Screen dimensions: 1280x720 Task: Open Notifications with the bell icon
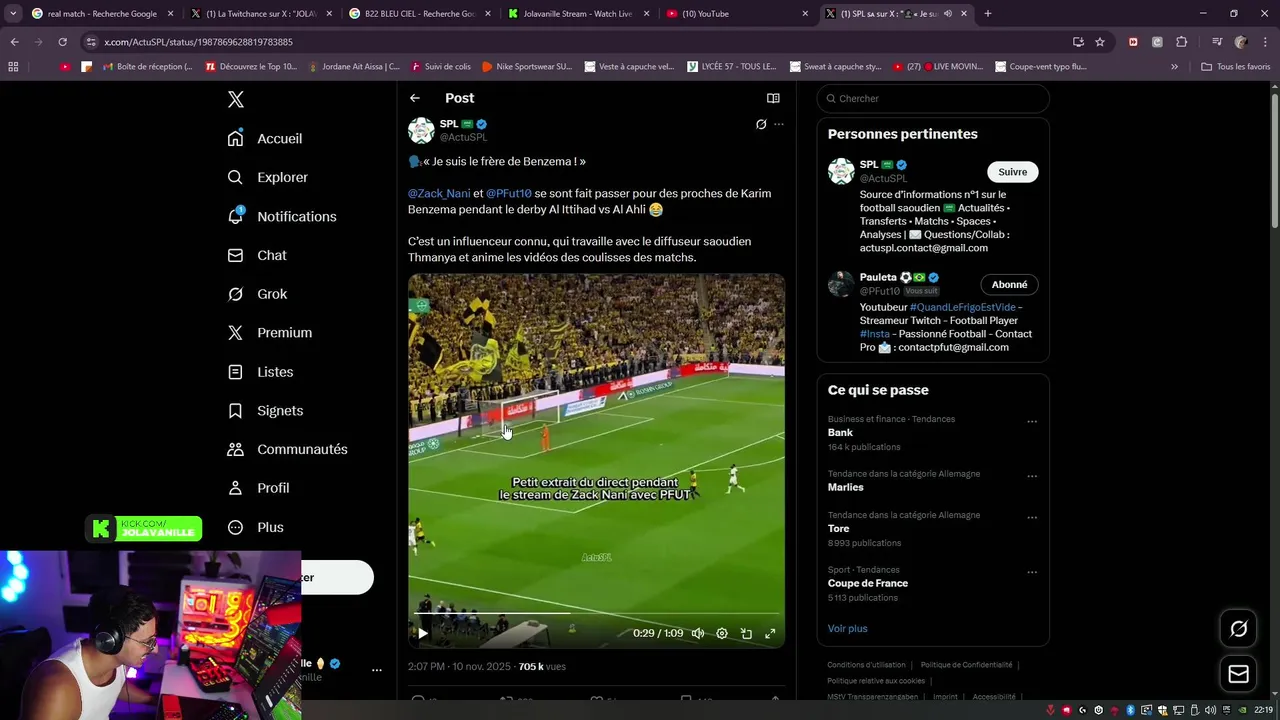(282, 216)
